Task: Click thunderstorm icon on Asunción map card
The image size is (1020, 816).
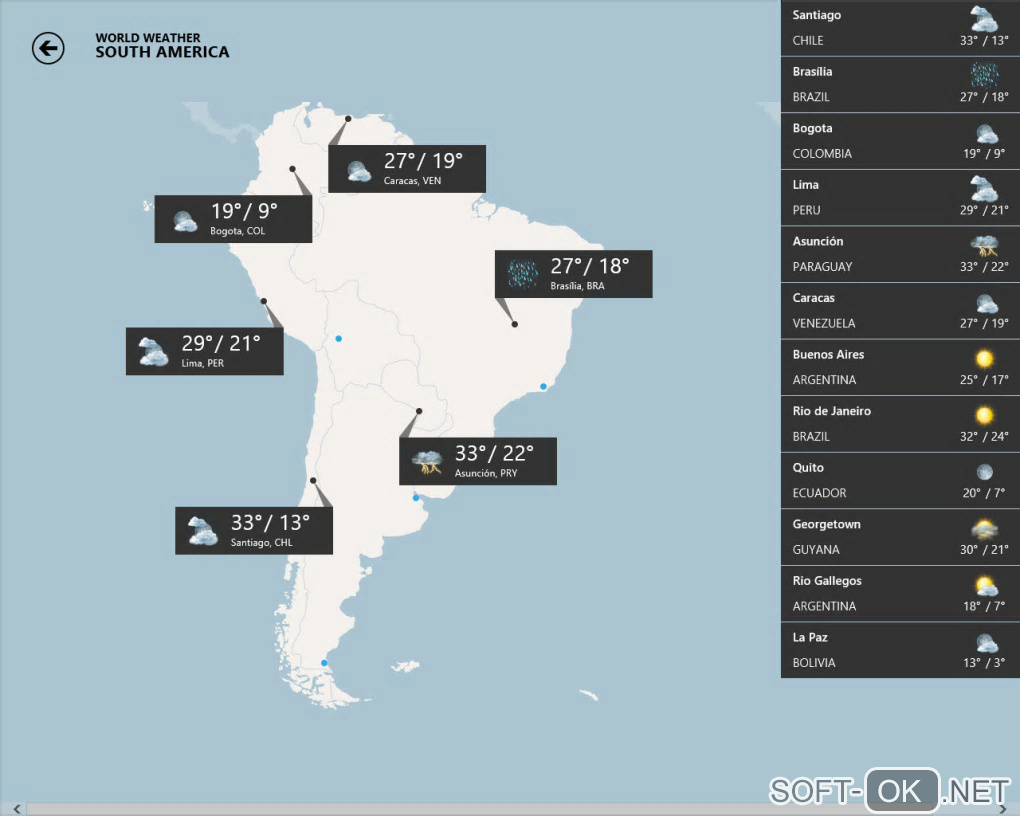Action: coord(427,461)
